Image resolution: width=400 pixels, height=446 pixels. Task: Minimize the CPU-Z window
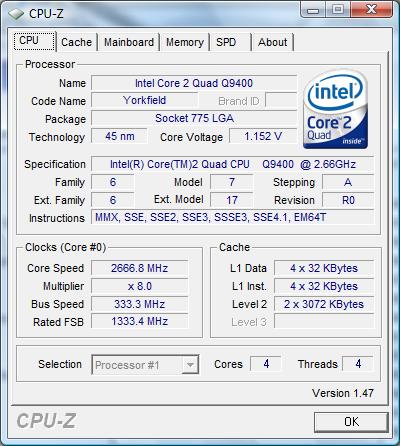[x=312, y=10]
